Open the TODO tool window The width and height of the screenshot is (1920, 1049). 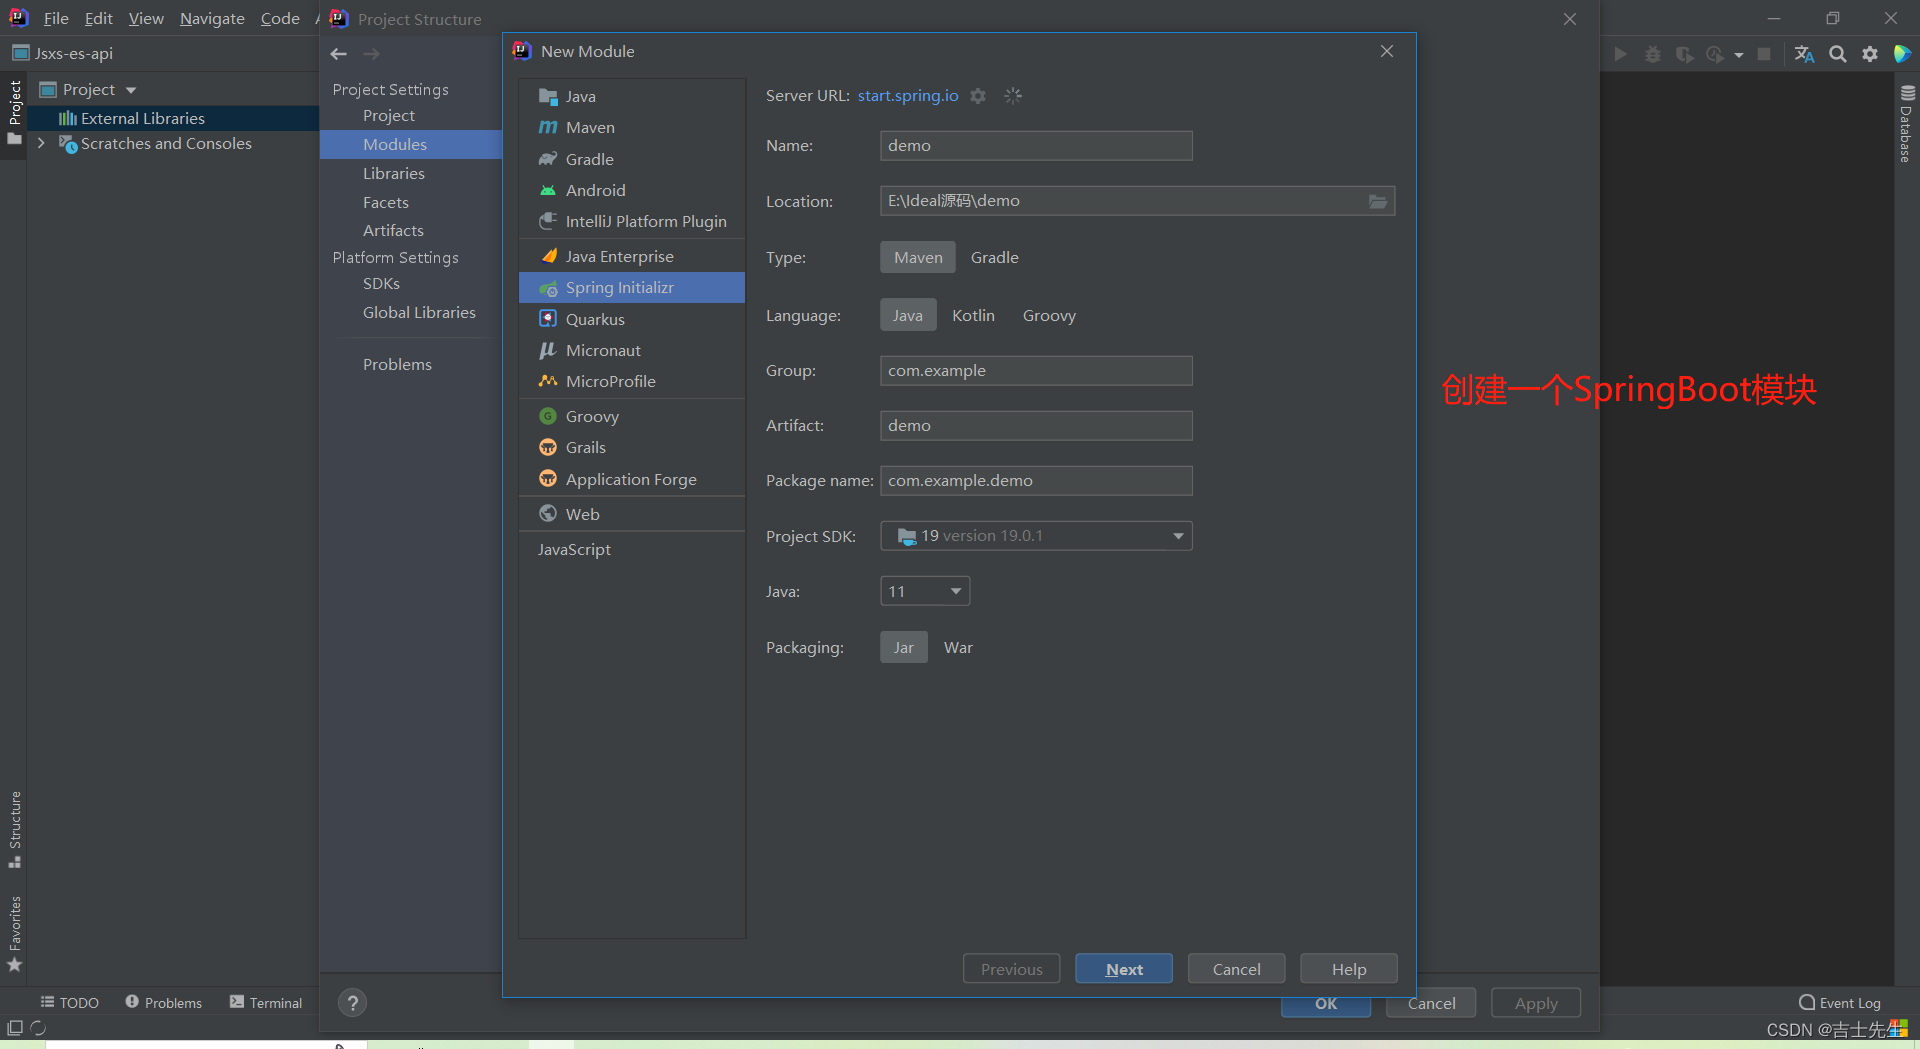(x=69, y=1002)
